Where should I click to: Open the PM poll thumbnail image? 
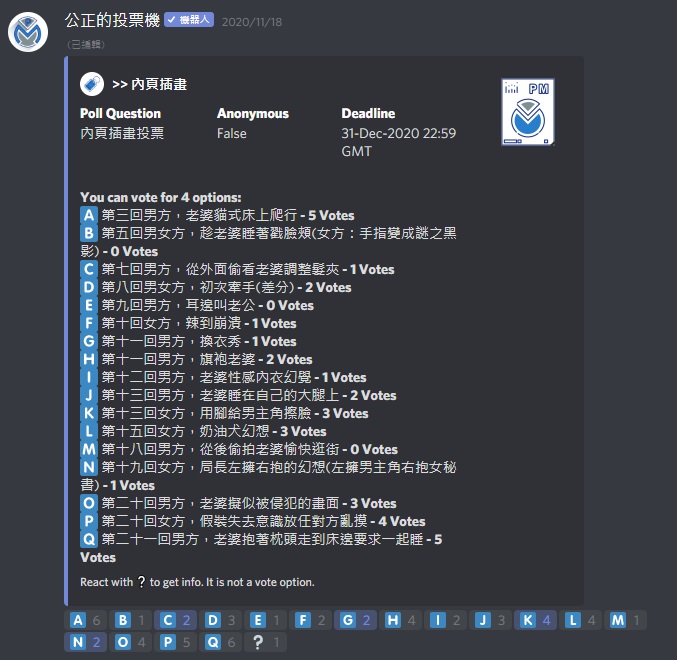[x=528, y=112]
